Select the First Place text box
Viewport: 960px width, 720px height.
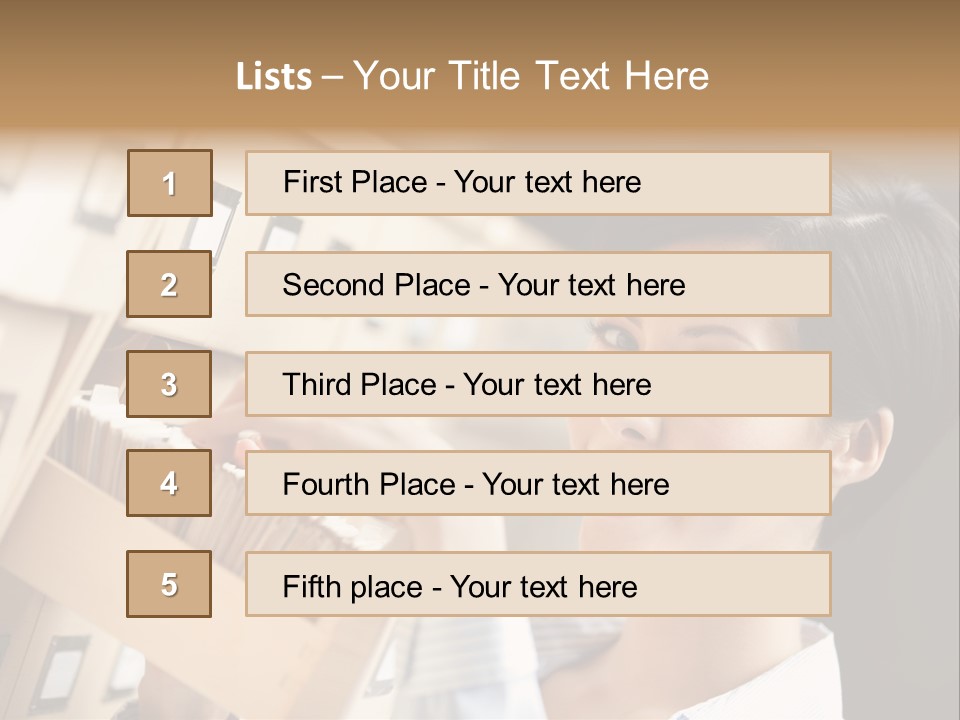[538, 183]
